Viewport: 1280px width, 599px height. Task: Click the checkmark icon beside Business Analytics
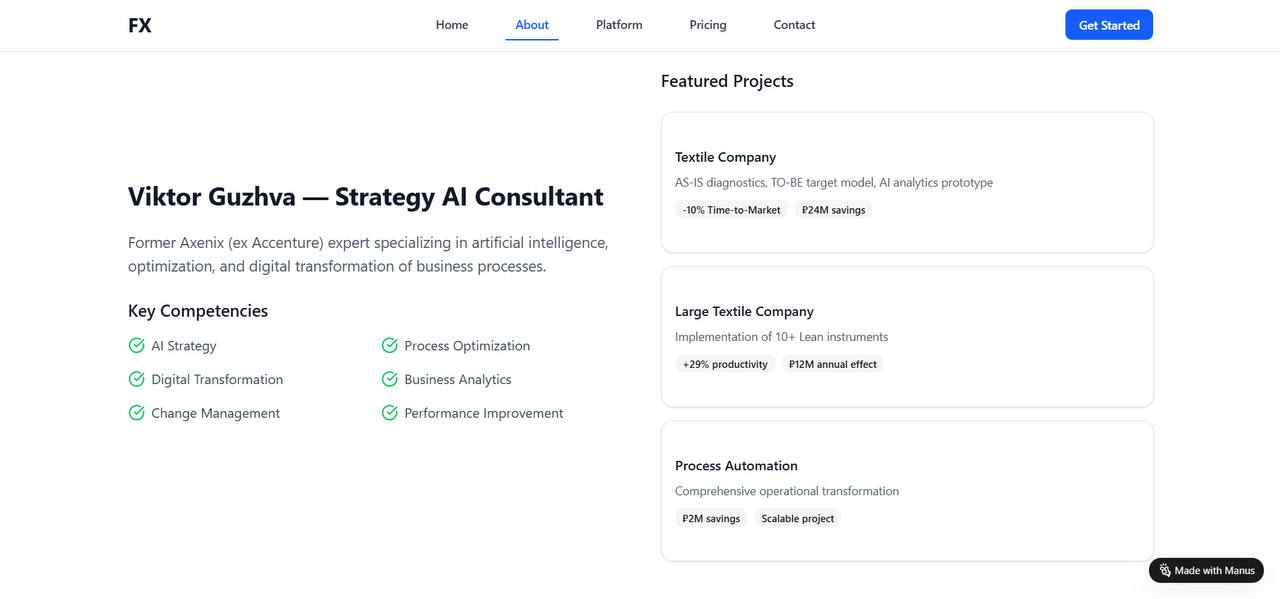tap(390, 380)
